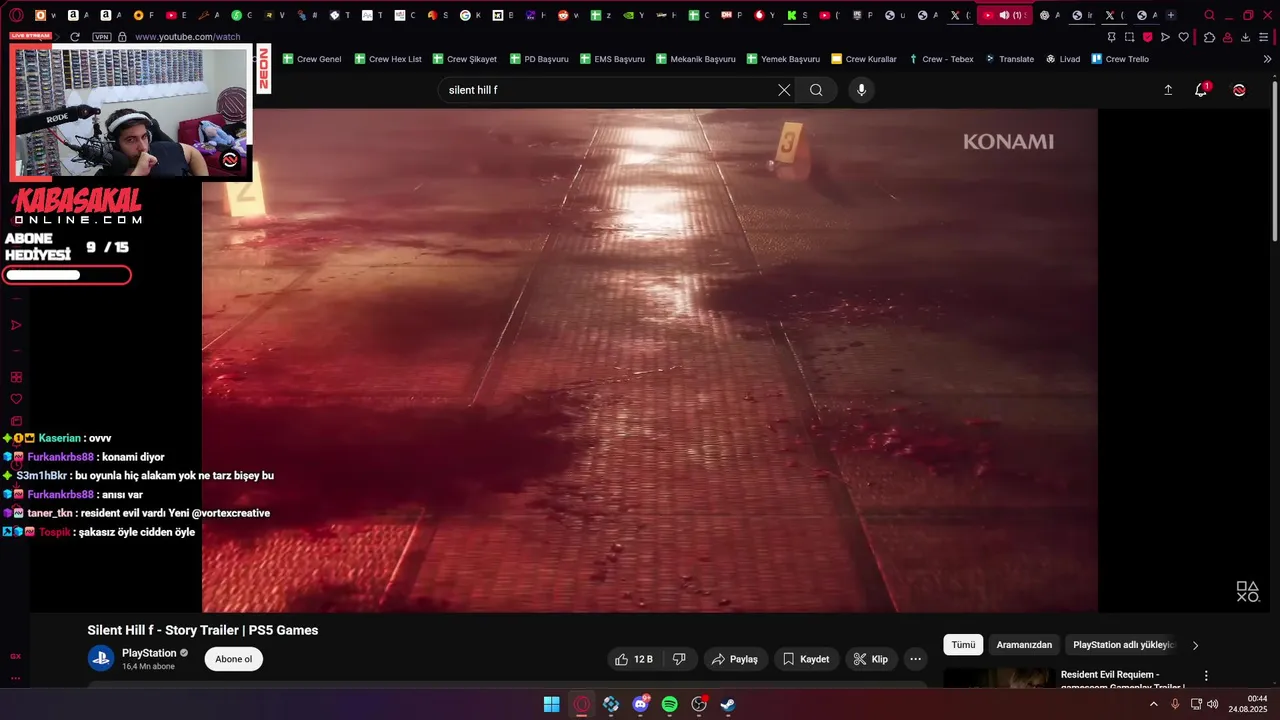Open the Yemek Başvuru bookmark
1280x720 pixels.
(x=783, y=59)
